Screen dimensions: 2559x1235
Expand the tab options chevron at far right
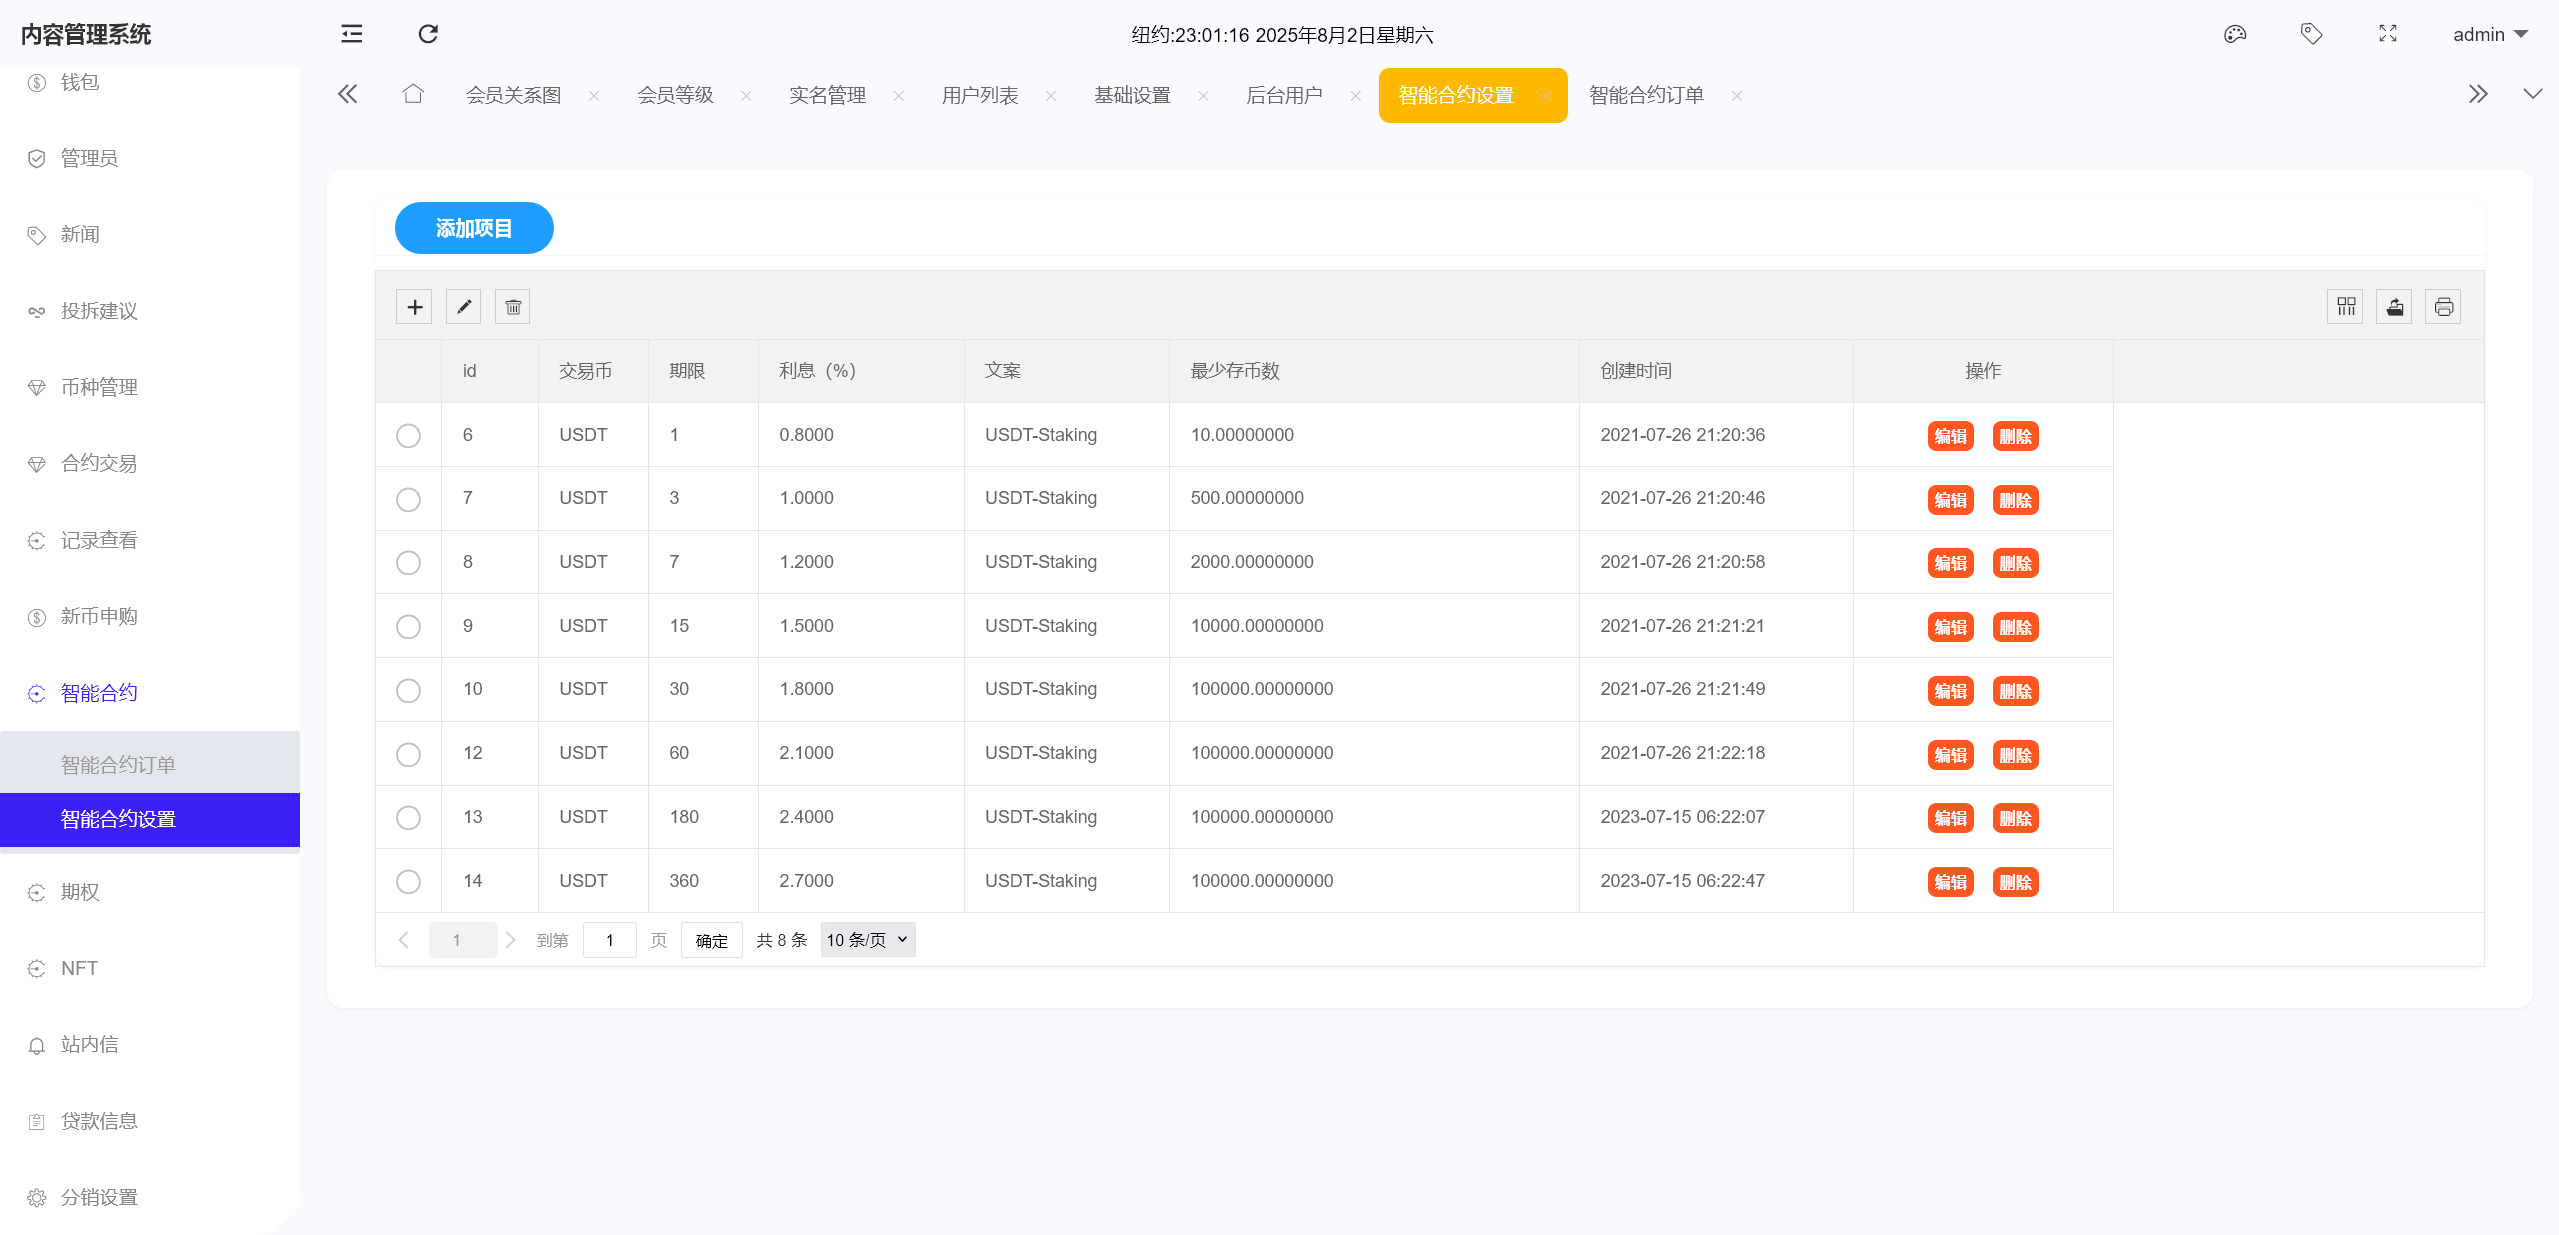point(2532,95)
